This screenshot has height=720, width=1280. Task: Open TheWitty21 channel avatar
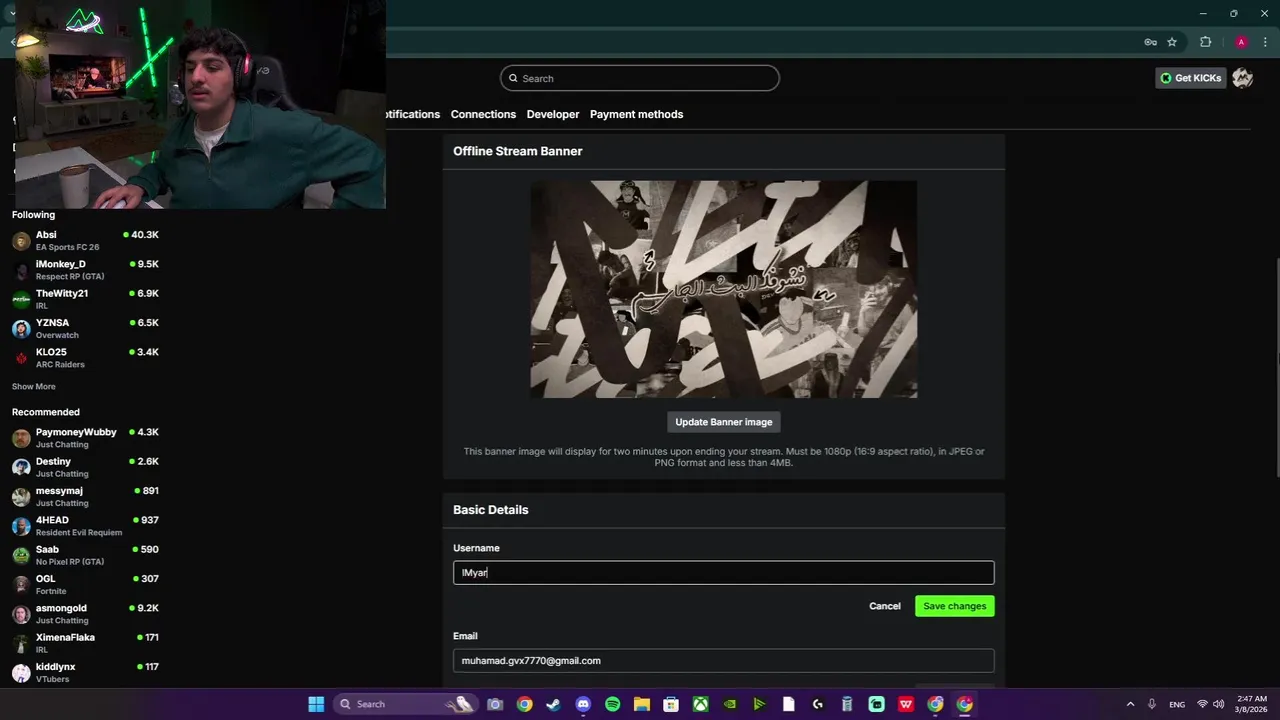21,299
